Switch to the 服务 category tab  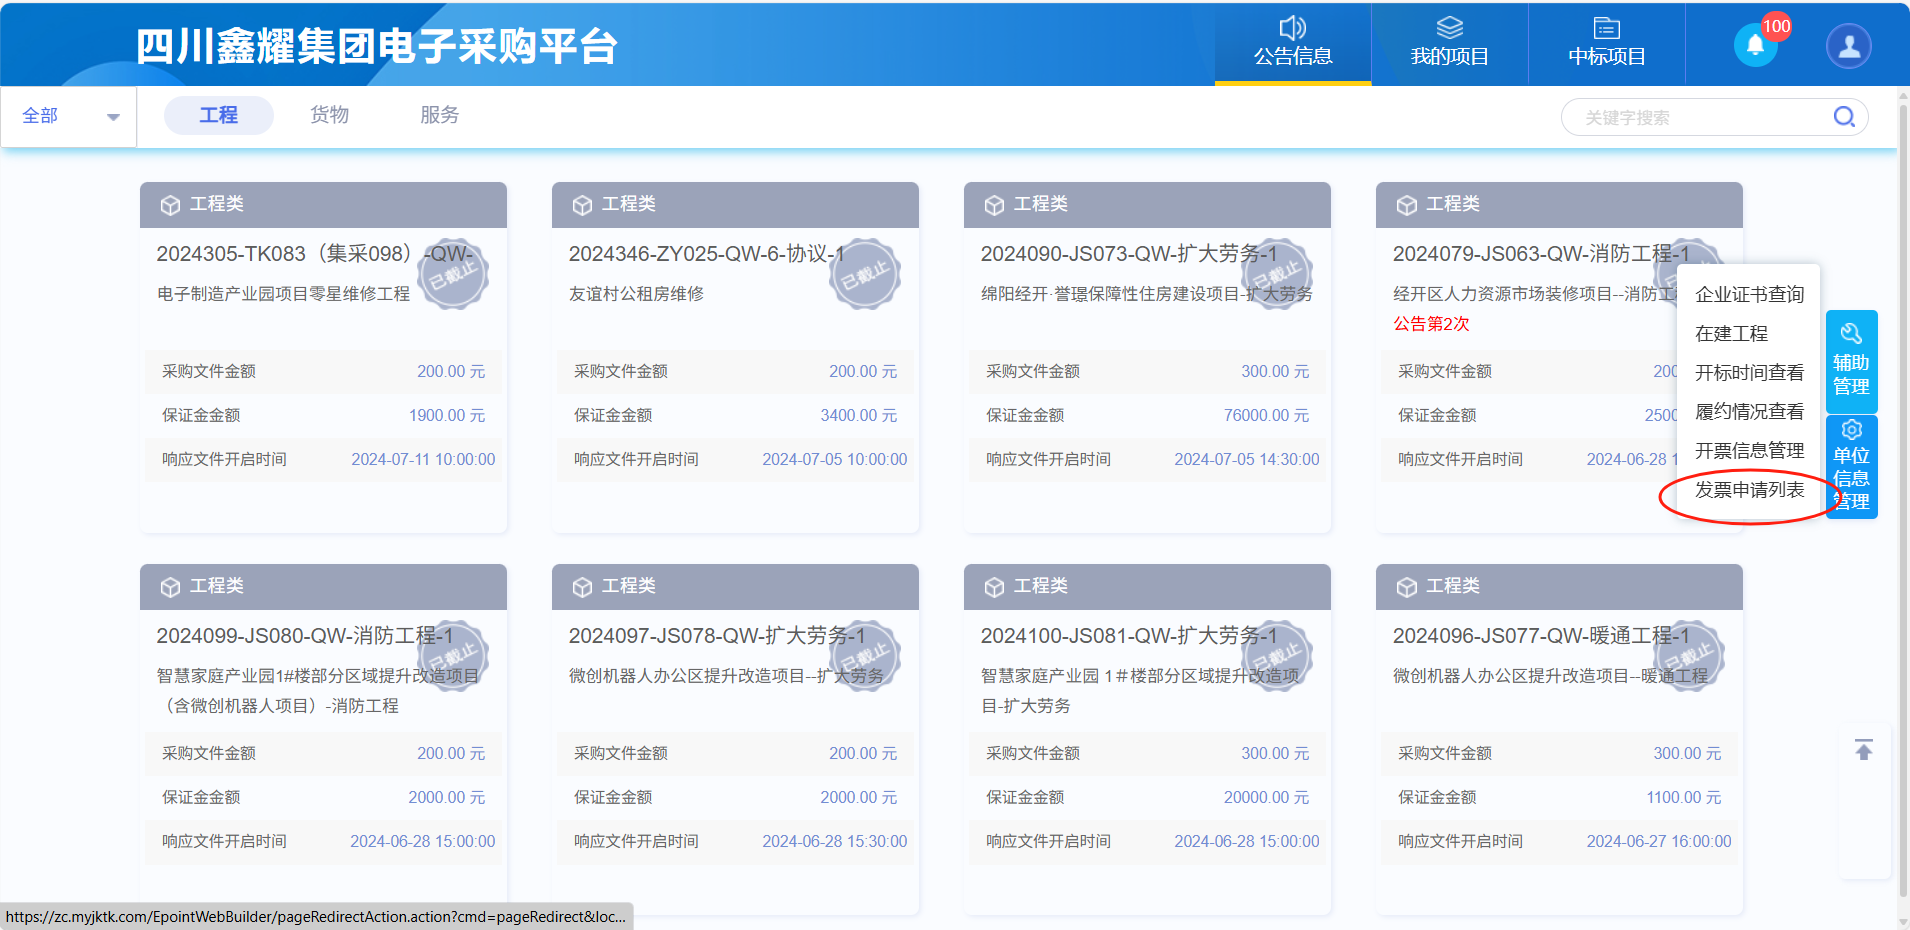coord(439,115)
